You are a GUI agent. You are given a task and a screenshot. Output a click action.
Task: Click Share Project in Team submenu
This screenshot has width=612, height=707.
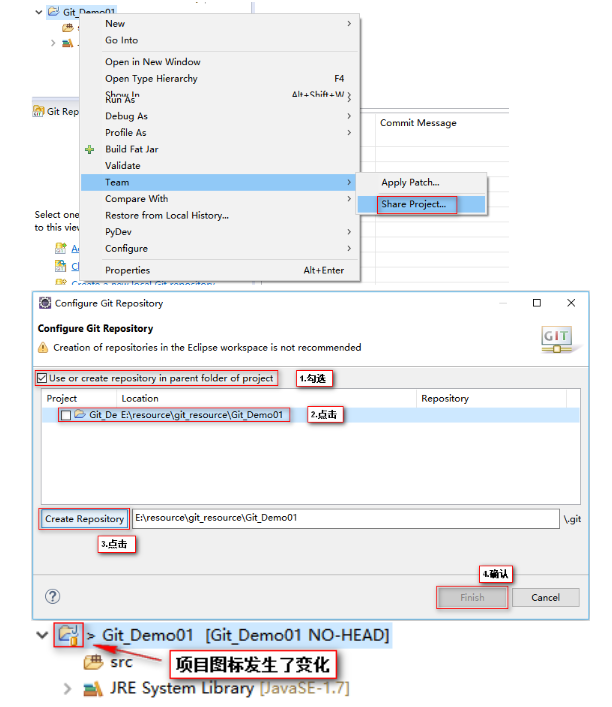coord(421,204)
